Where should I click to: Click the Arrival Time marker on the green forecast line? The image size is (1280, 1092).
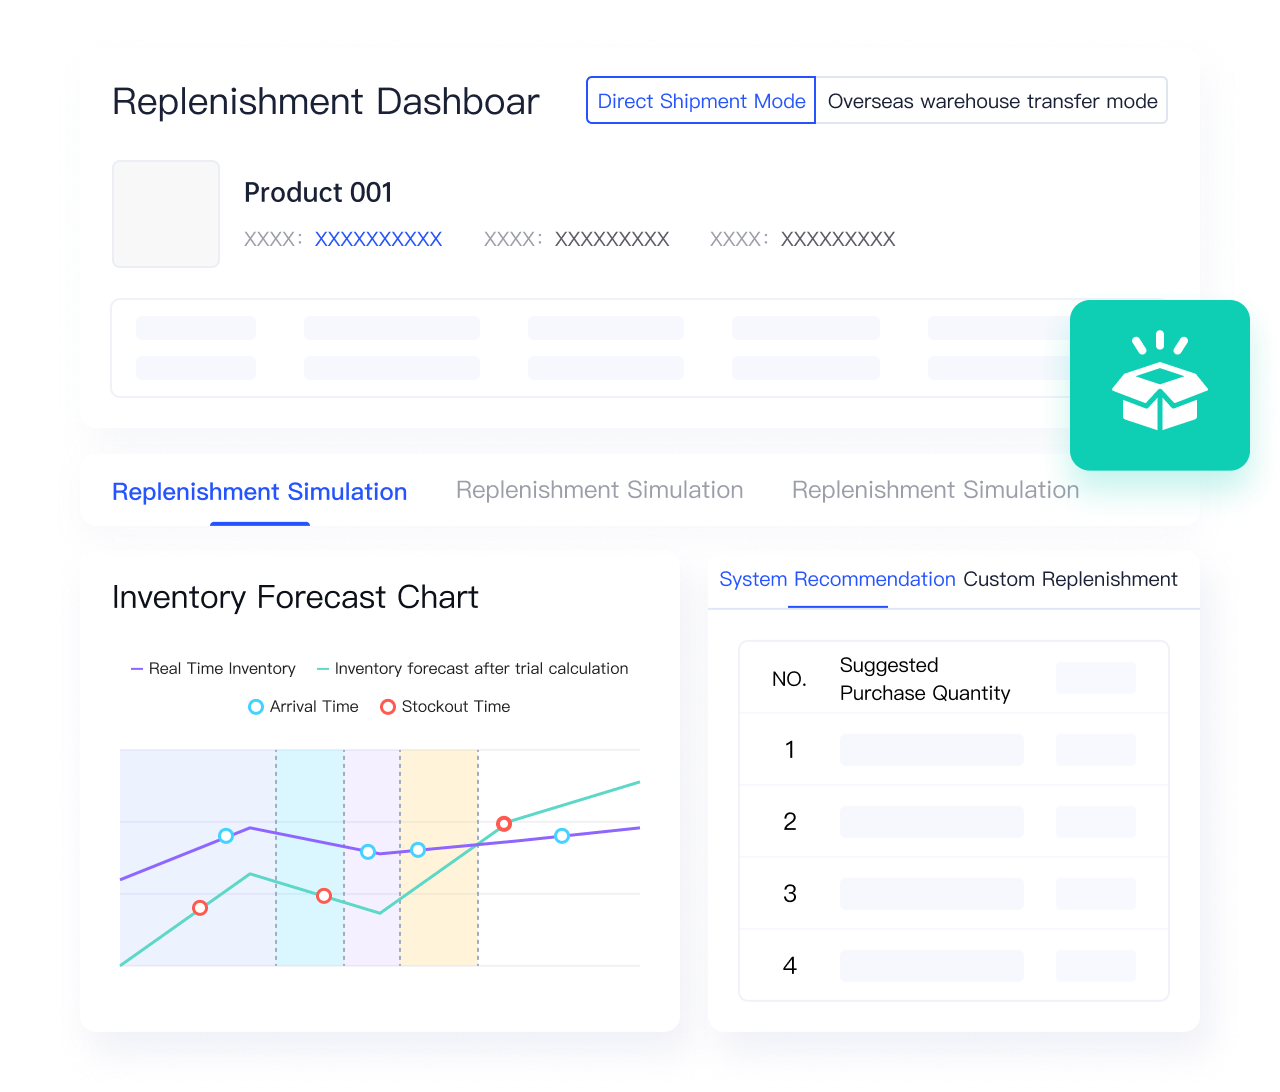(x=417, y=851)
